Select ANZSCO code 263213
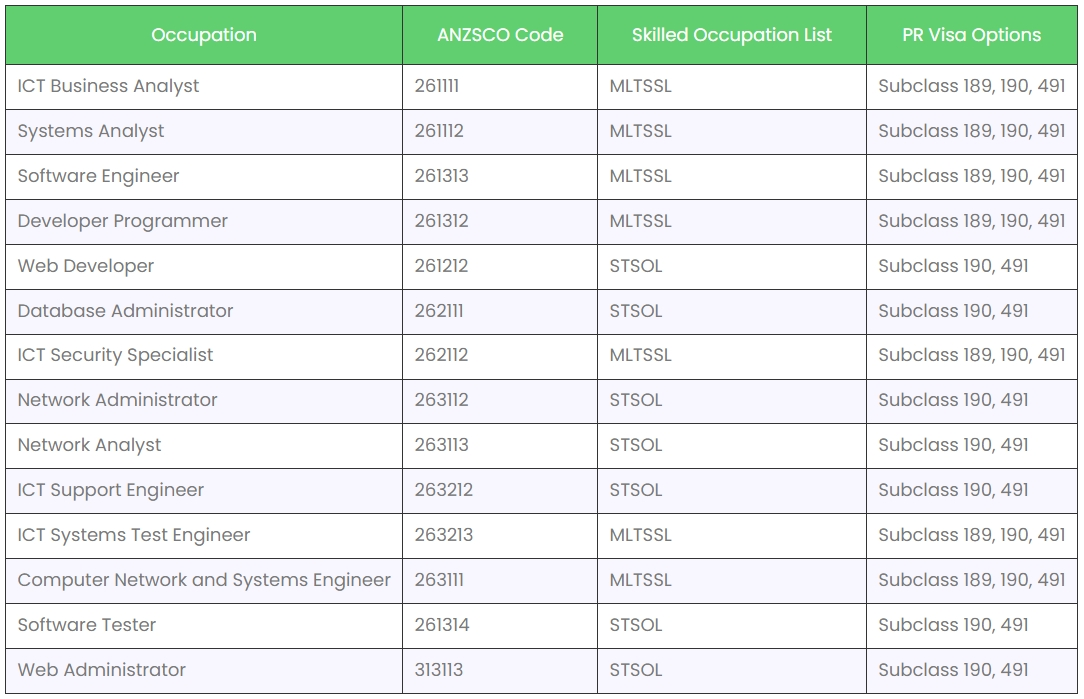1084x699 pixels. pos(443,535)
